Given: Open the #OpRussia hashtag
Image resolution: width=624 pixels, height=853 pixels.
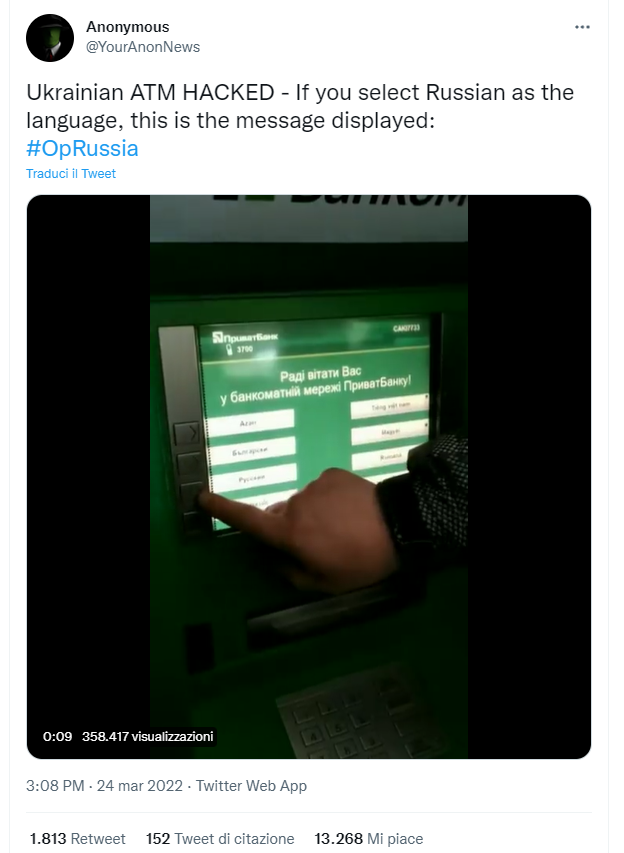Looking at the screenshot, I should [x=82, y=148].
